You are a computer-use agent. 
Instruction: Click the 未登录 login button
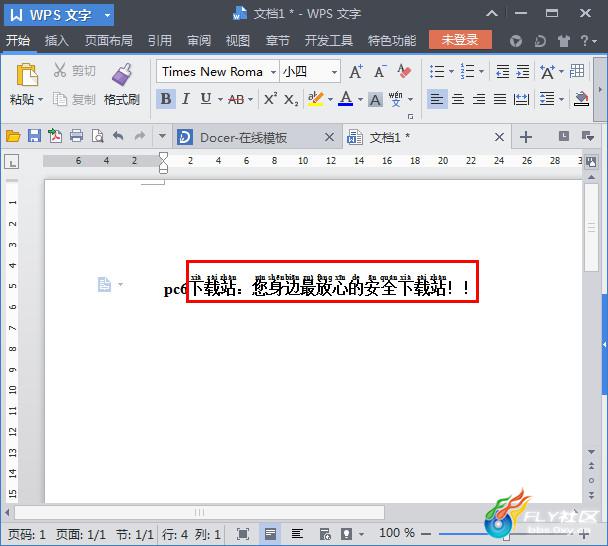point(460,40)
